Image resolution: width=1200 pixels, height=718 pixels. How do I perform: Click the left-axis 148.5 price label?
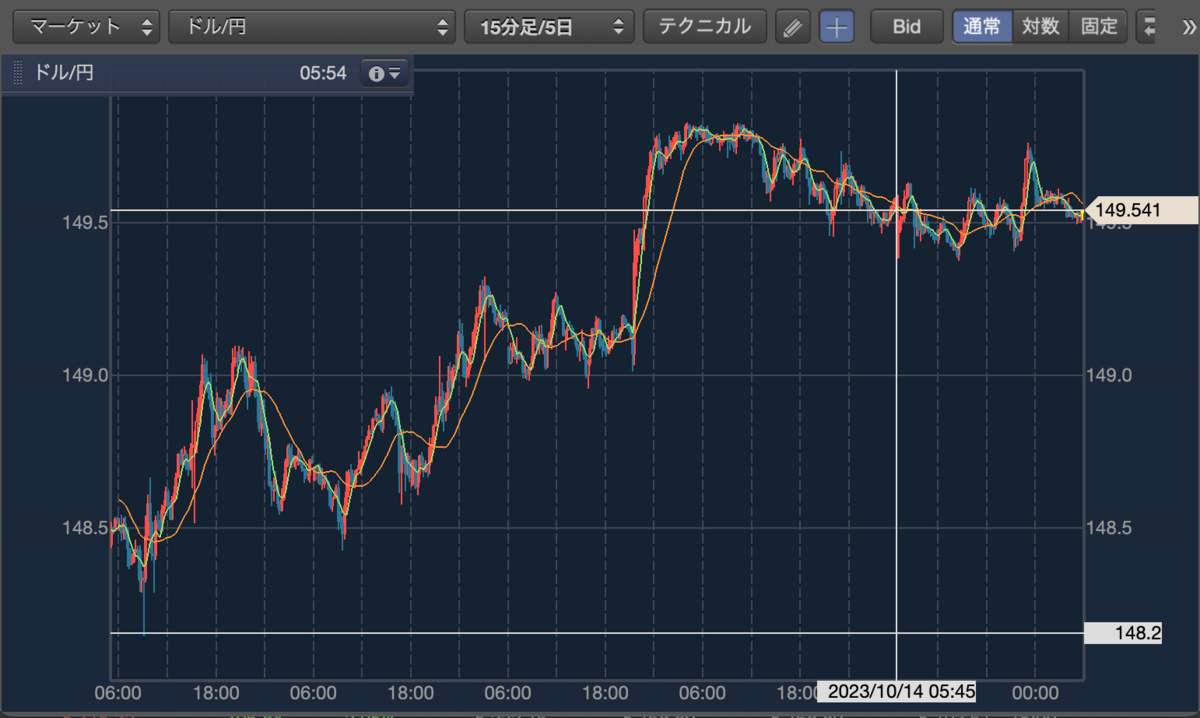(x=84, y=528)
